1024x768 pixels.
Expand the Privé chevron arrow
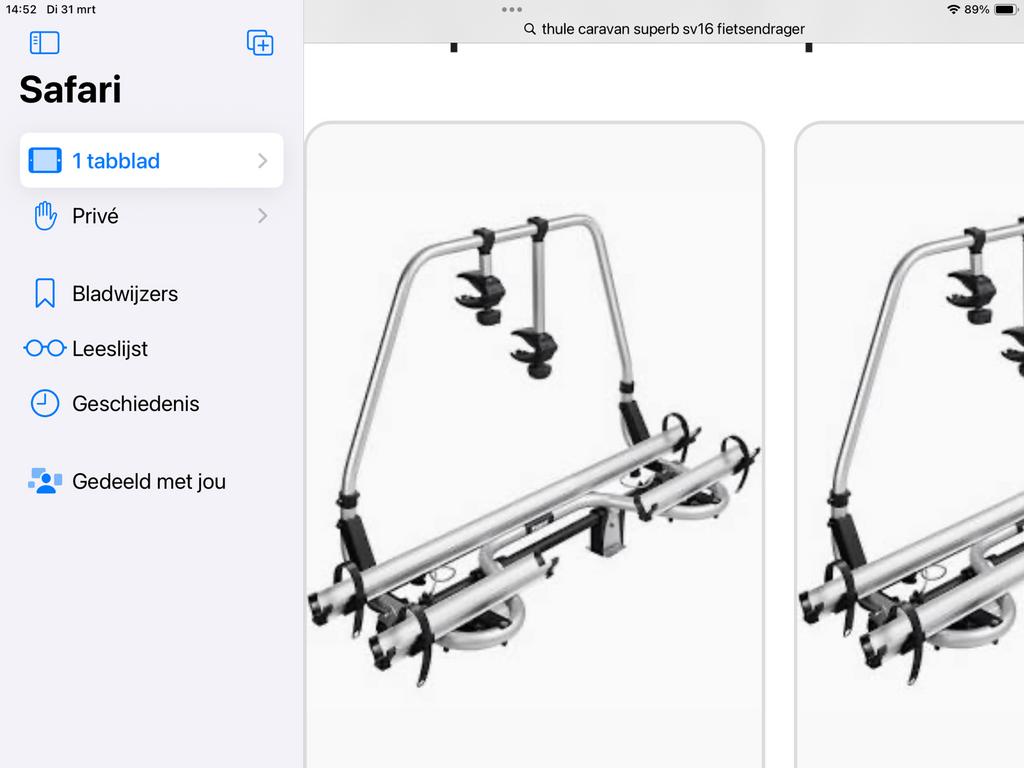[x=263, y=216]
